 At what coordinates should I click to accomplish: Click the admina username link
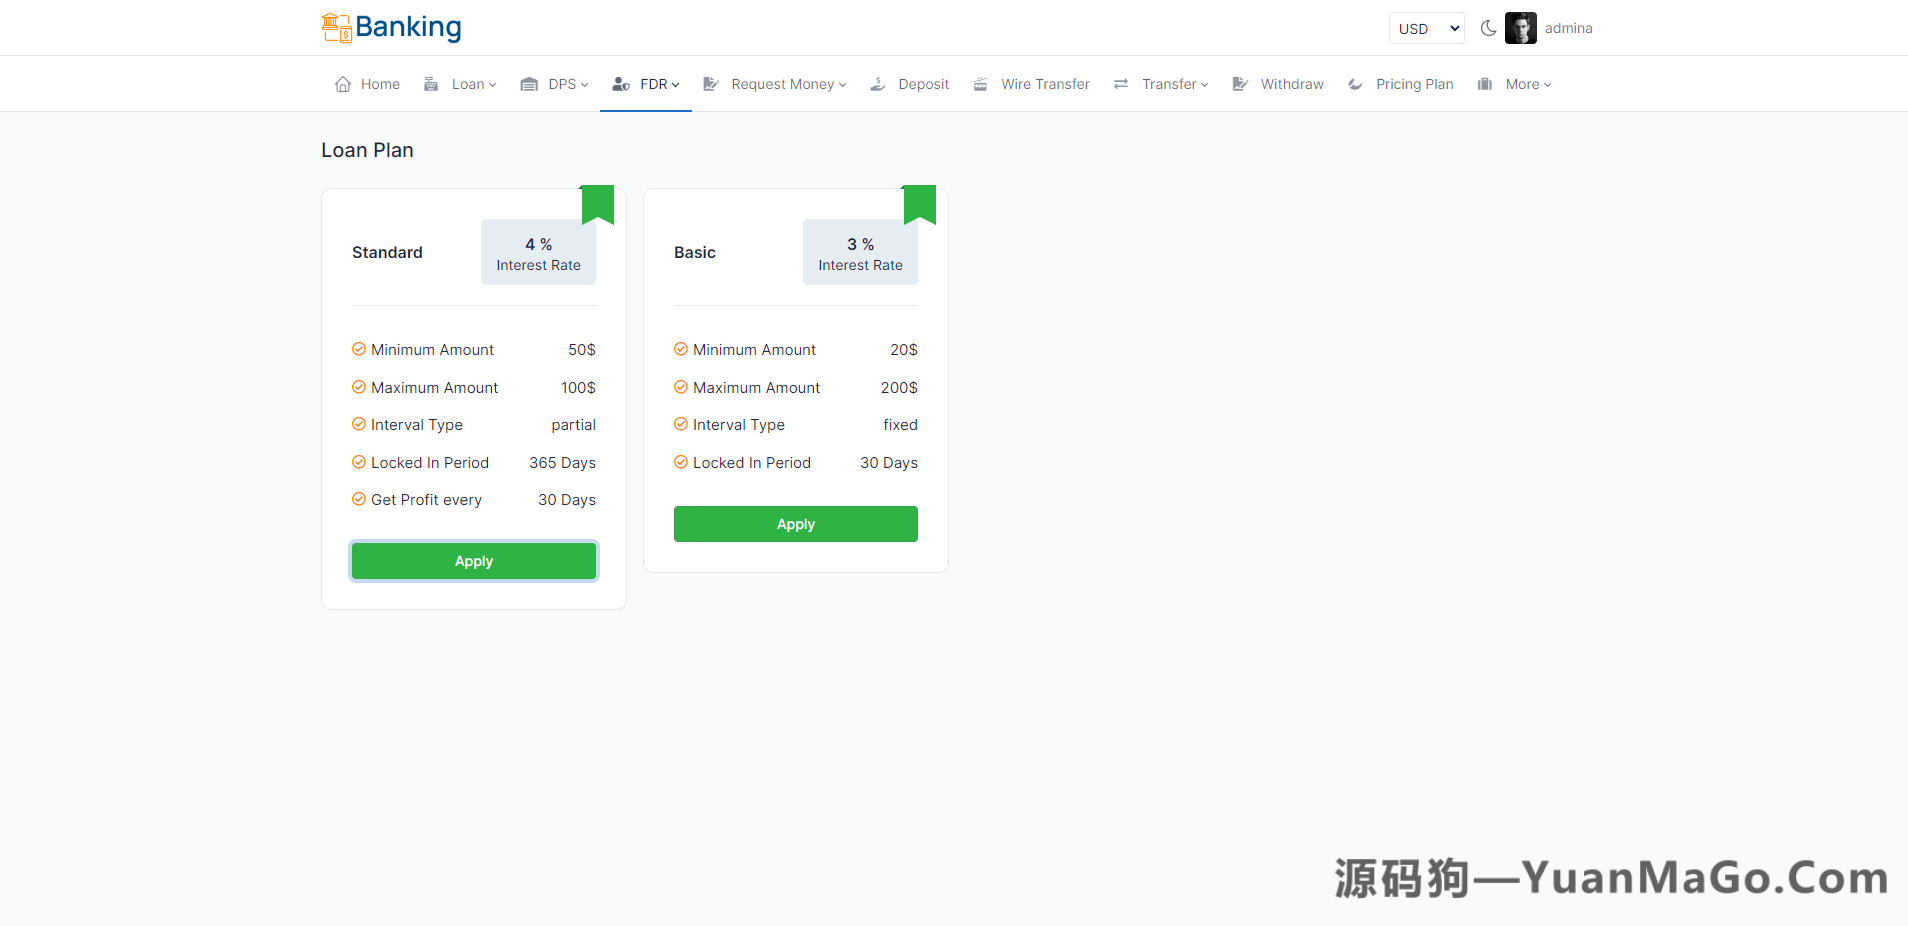pyautogui.click(x=1568, y=28)
